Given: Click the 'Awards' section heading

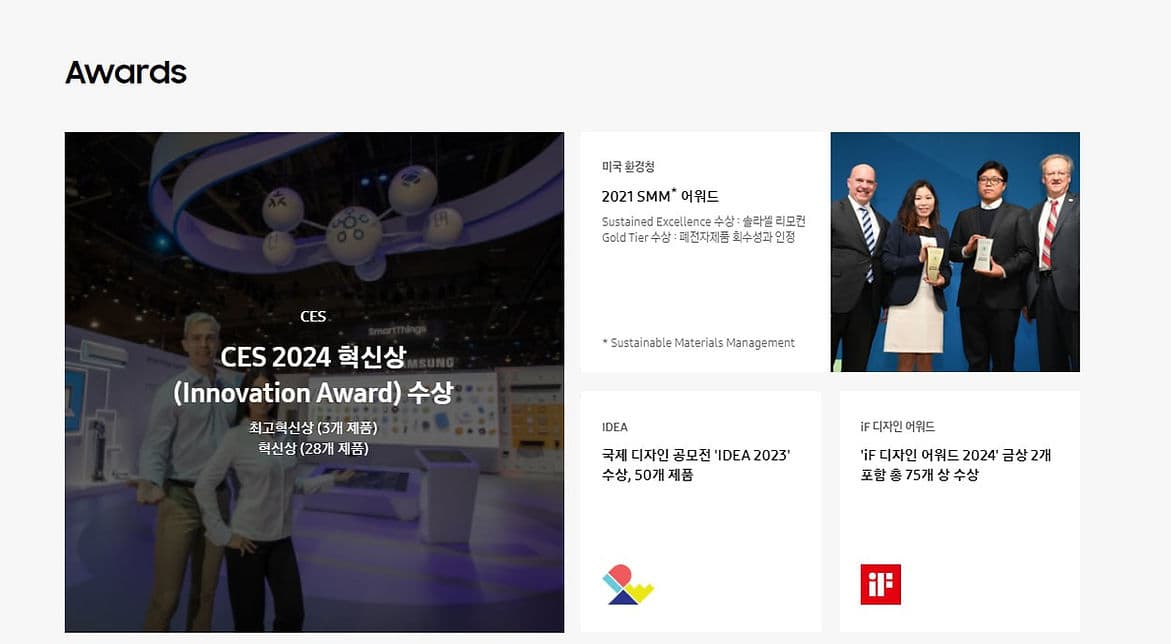Looking at the screenshot, I should pos(126,72).
